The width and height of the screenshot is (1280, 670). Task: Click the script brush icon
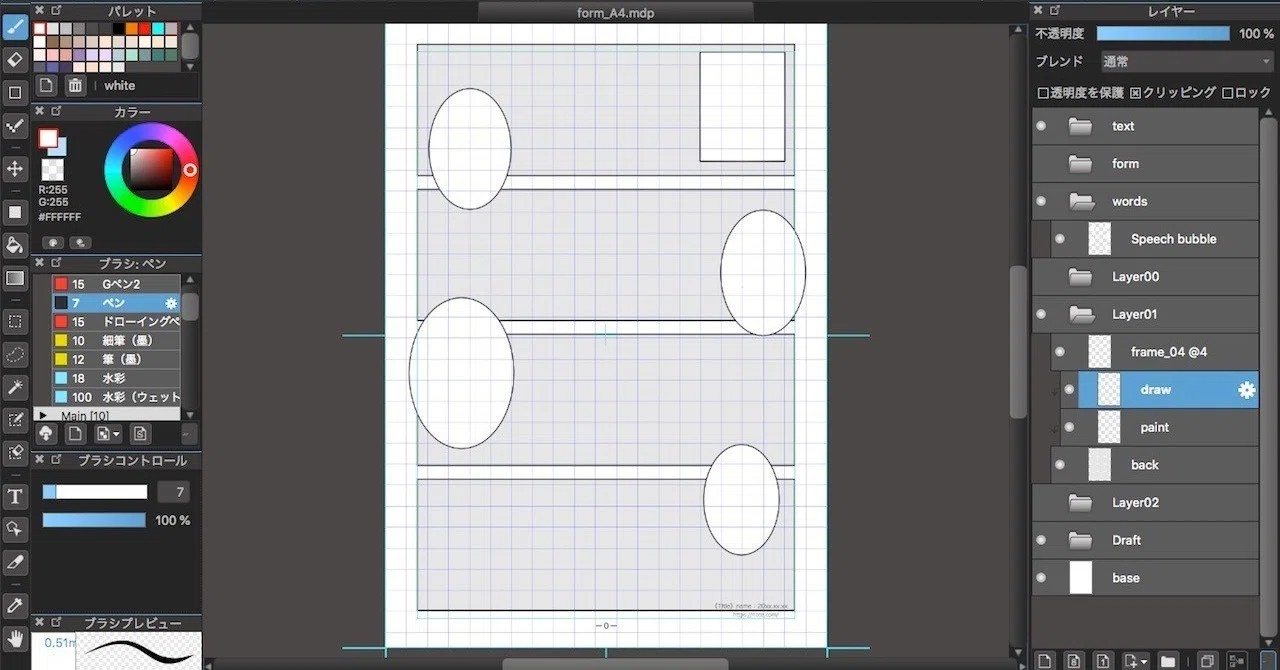click(140, 433)
